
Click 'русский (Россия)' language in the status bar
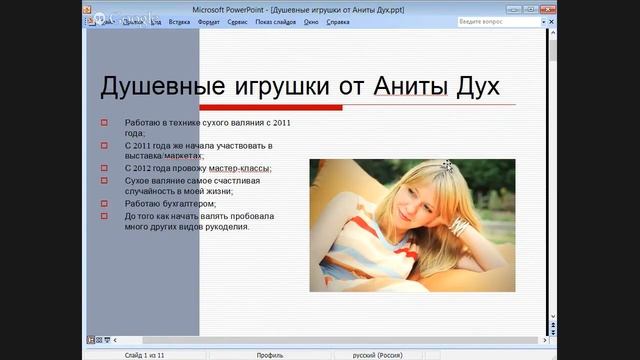tap(378, 356)
